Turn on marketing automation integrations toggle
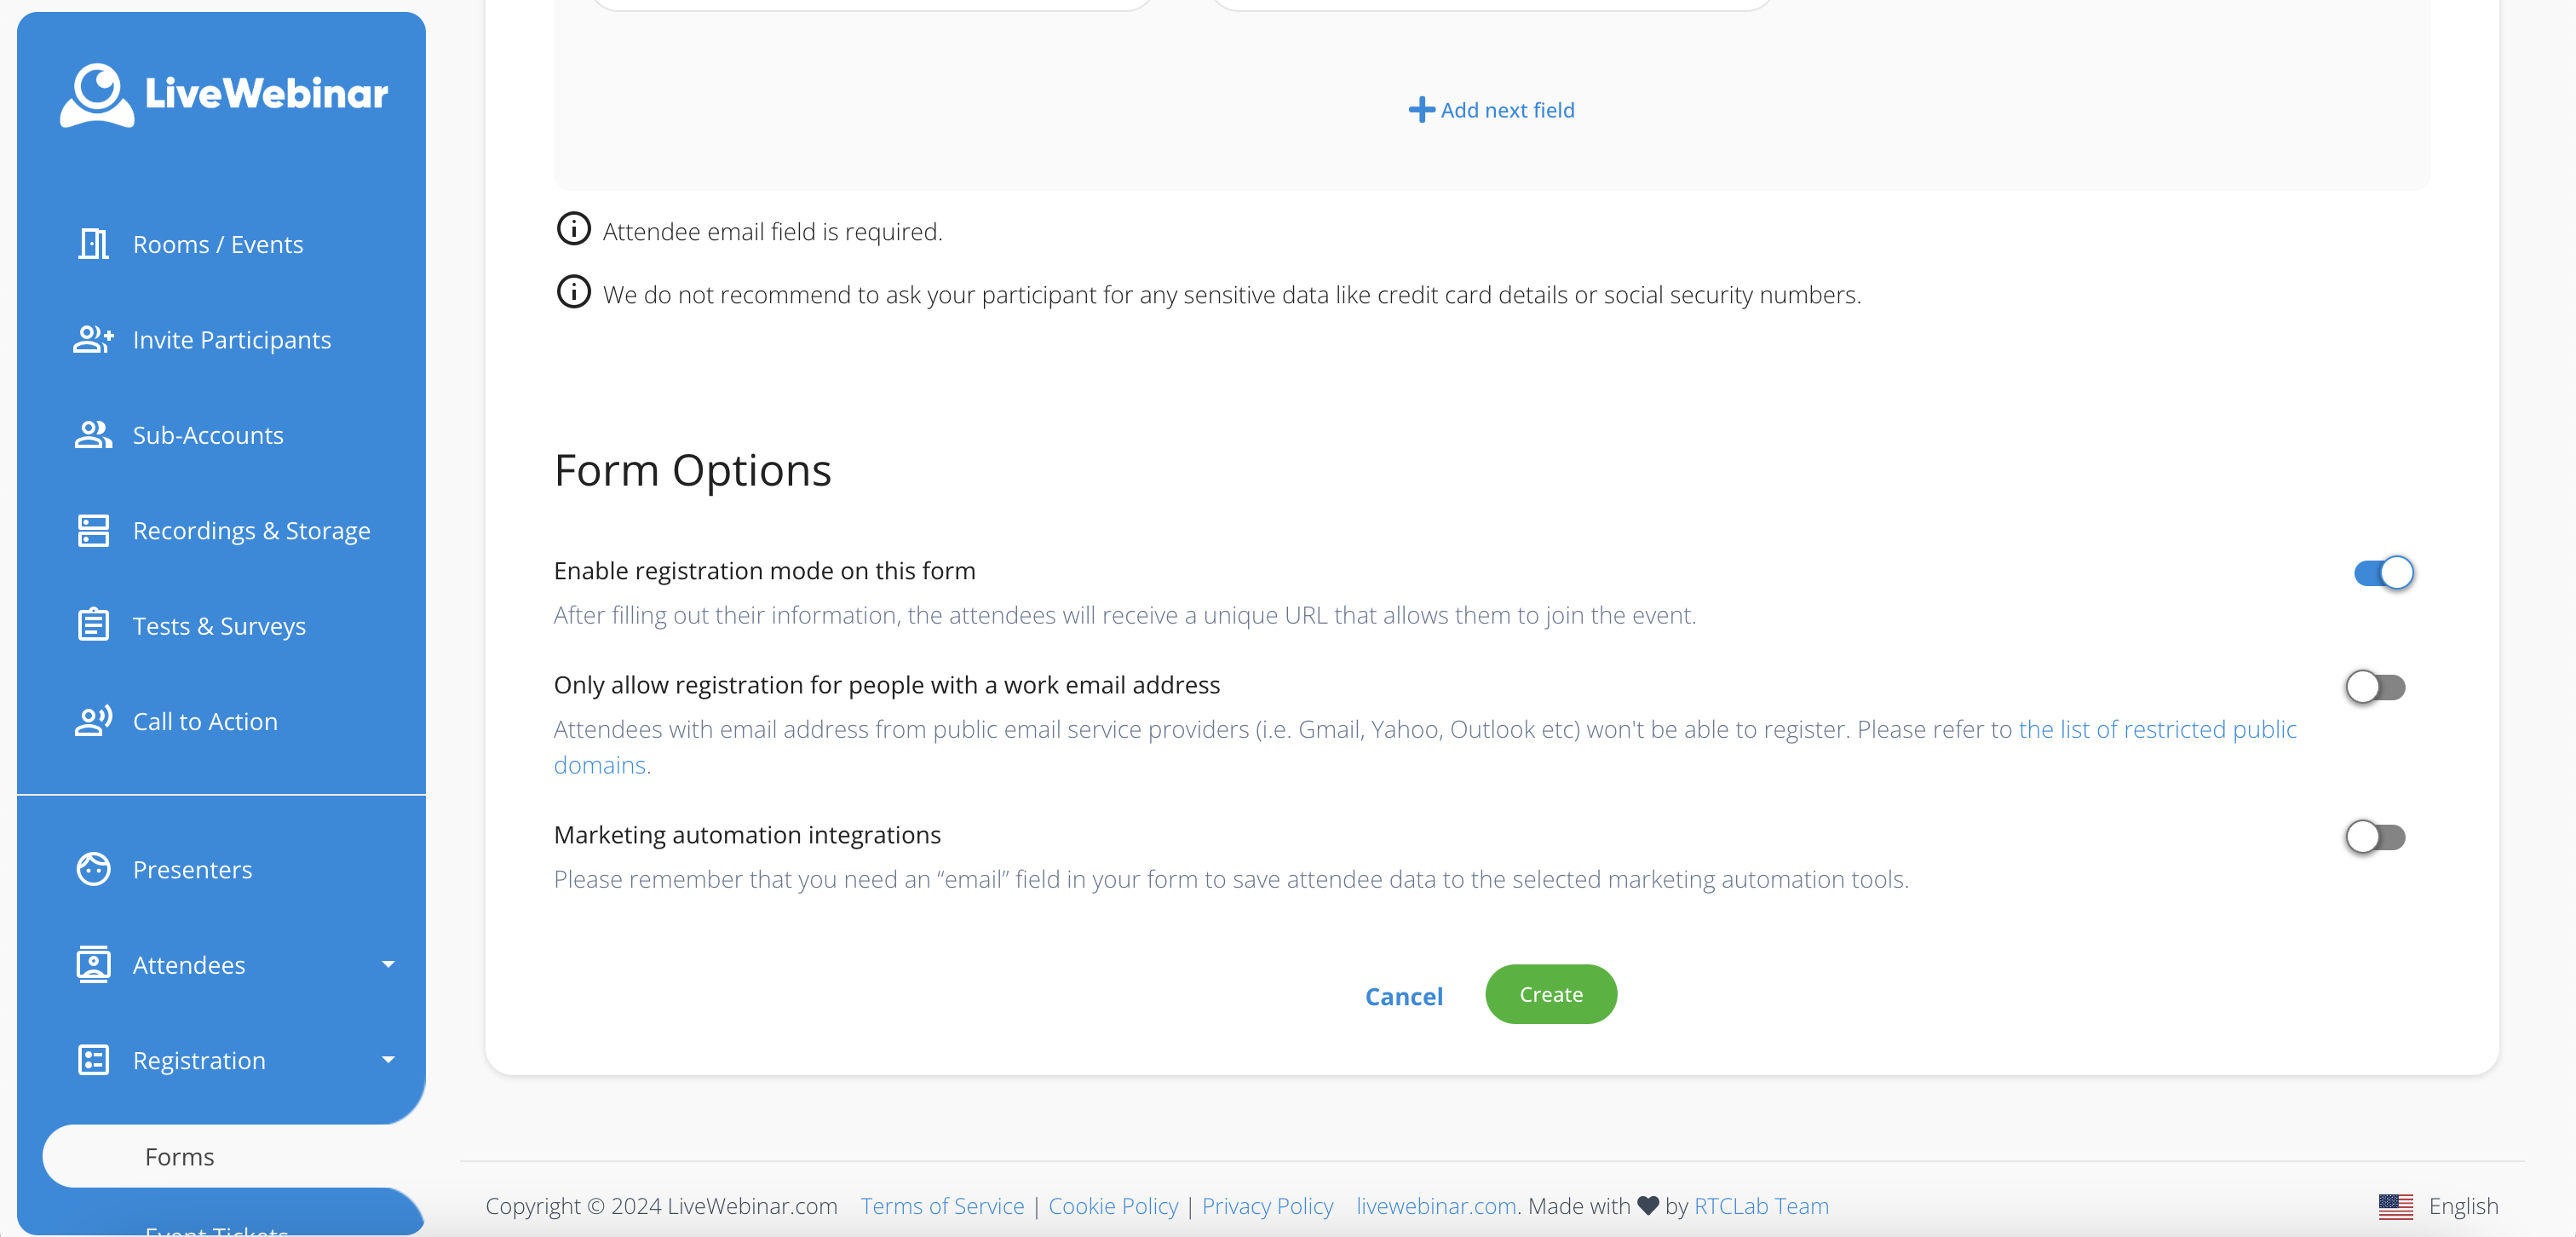 [2375, 837]
